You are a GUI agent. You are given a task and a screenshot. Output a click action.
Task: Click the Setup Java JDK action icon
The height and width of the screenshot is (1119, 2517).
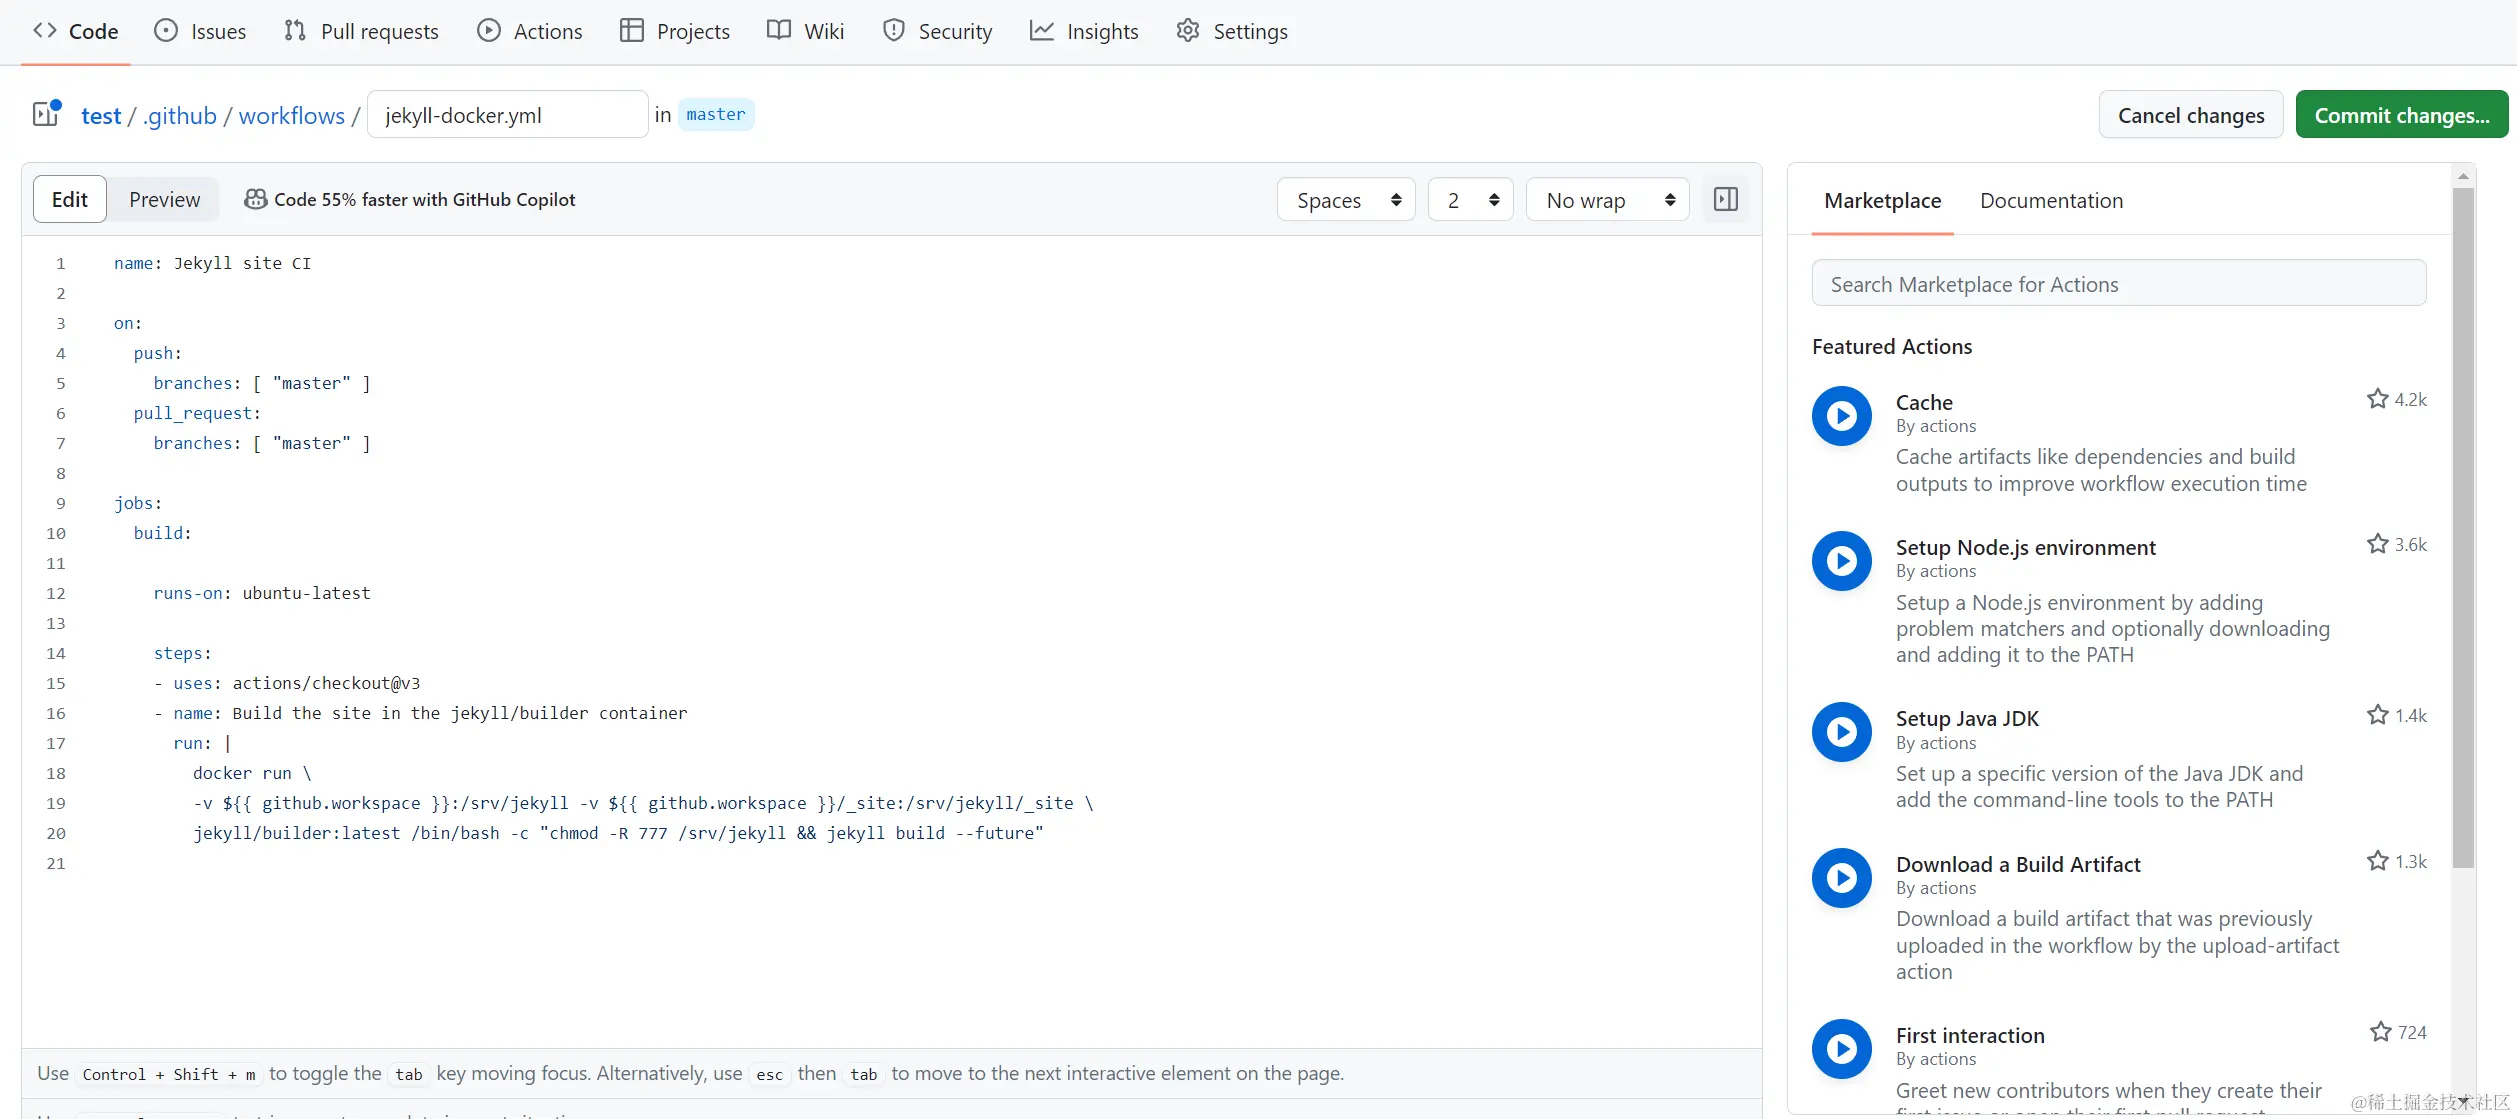[x=1841, y=732]
